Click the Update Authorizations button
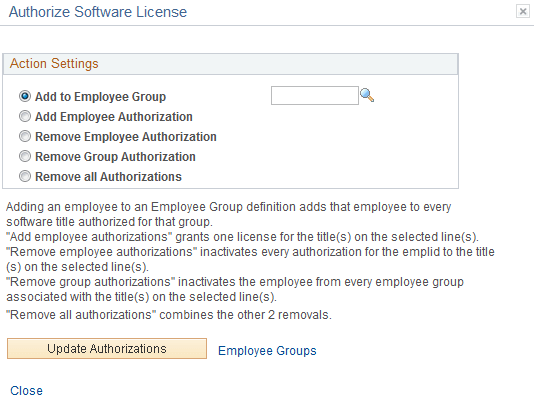Screen dimensions: 534x405 (107, 348)
